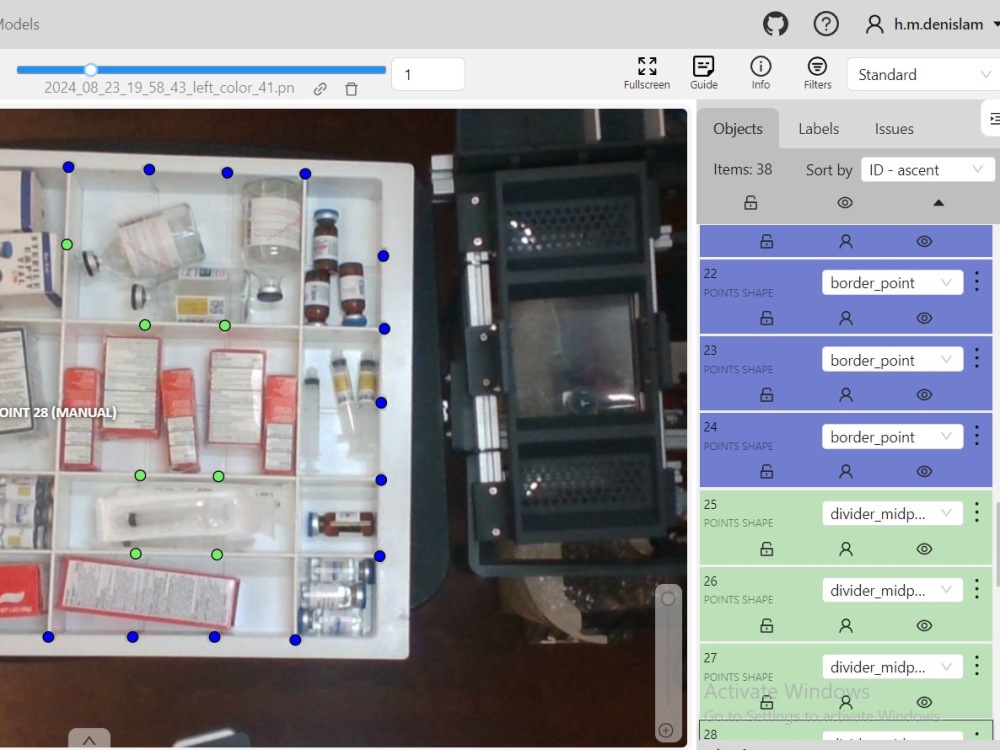
Task: Open the three-dot menu for object 24
Action: pyautogui.click(x=977, y=435)
